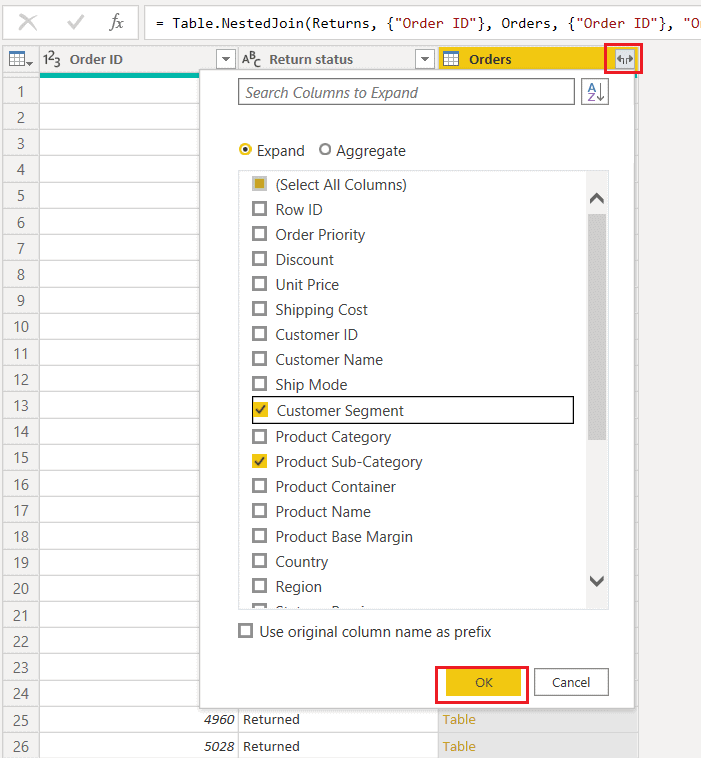Click the OK button

(x=483, y=682)
